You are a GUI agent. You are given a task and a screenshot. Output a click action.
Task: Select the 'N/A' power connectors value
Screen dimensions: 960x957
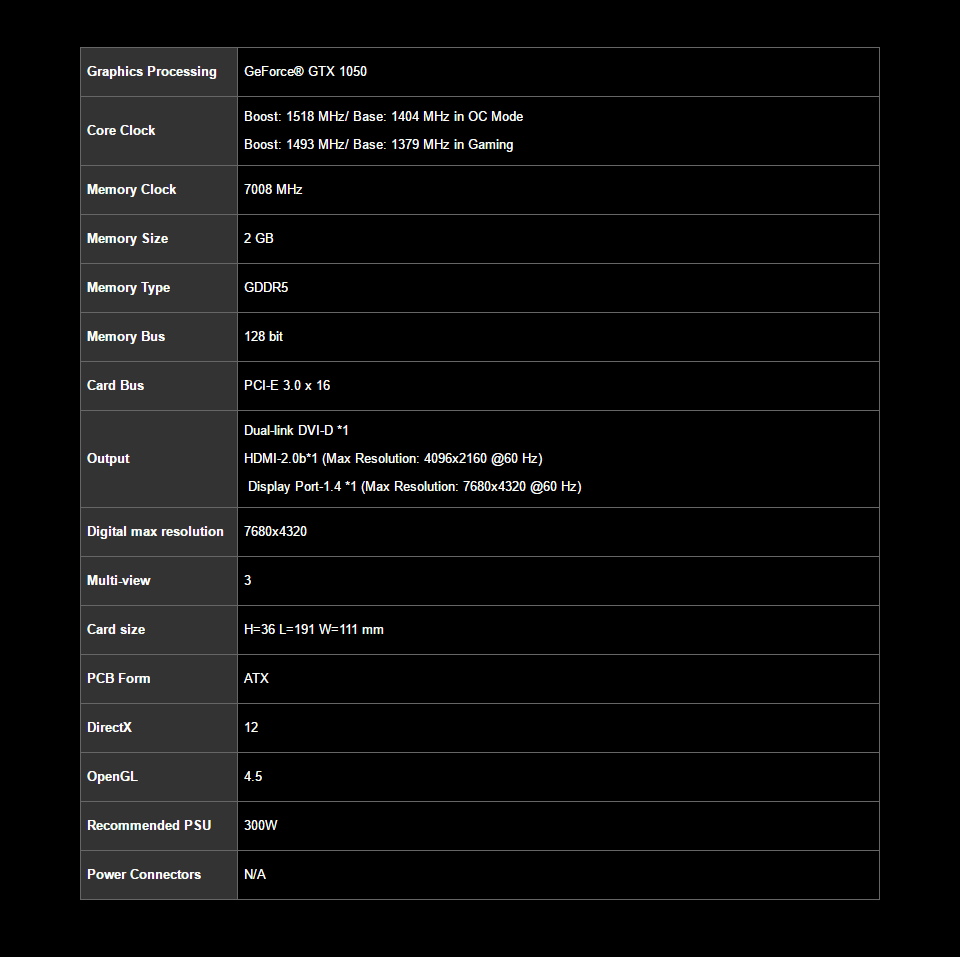[x=255, y=875]
